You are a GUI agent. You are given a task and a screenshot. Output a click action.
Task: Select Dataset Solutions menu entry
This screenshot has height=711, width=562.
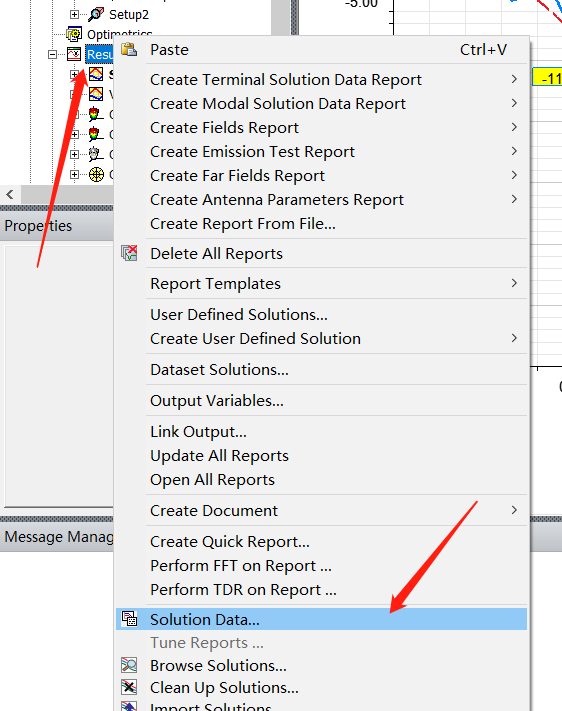click(x=322, y=370)
